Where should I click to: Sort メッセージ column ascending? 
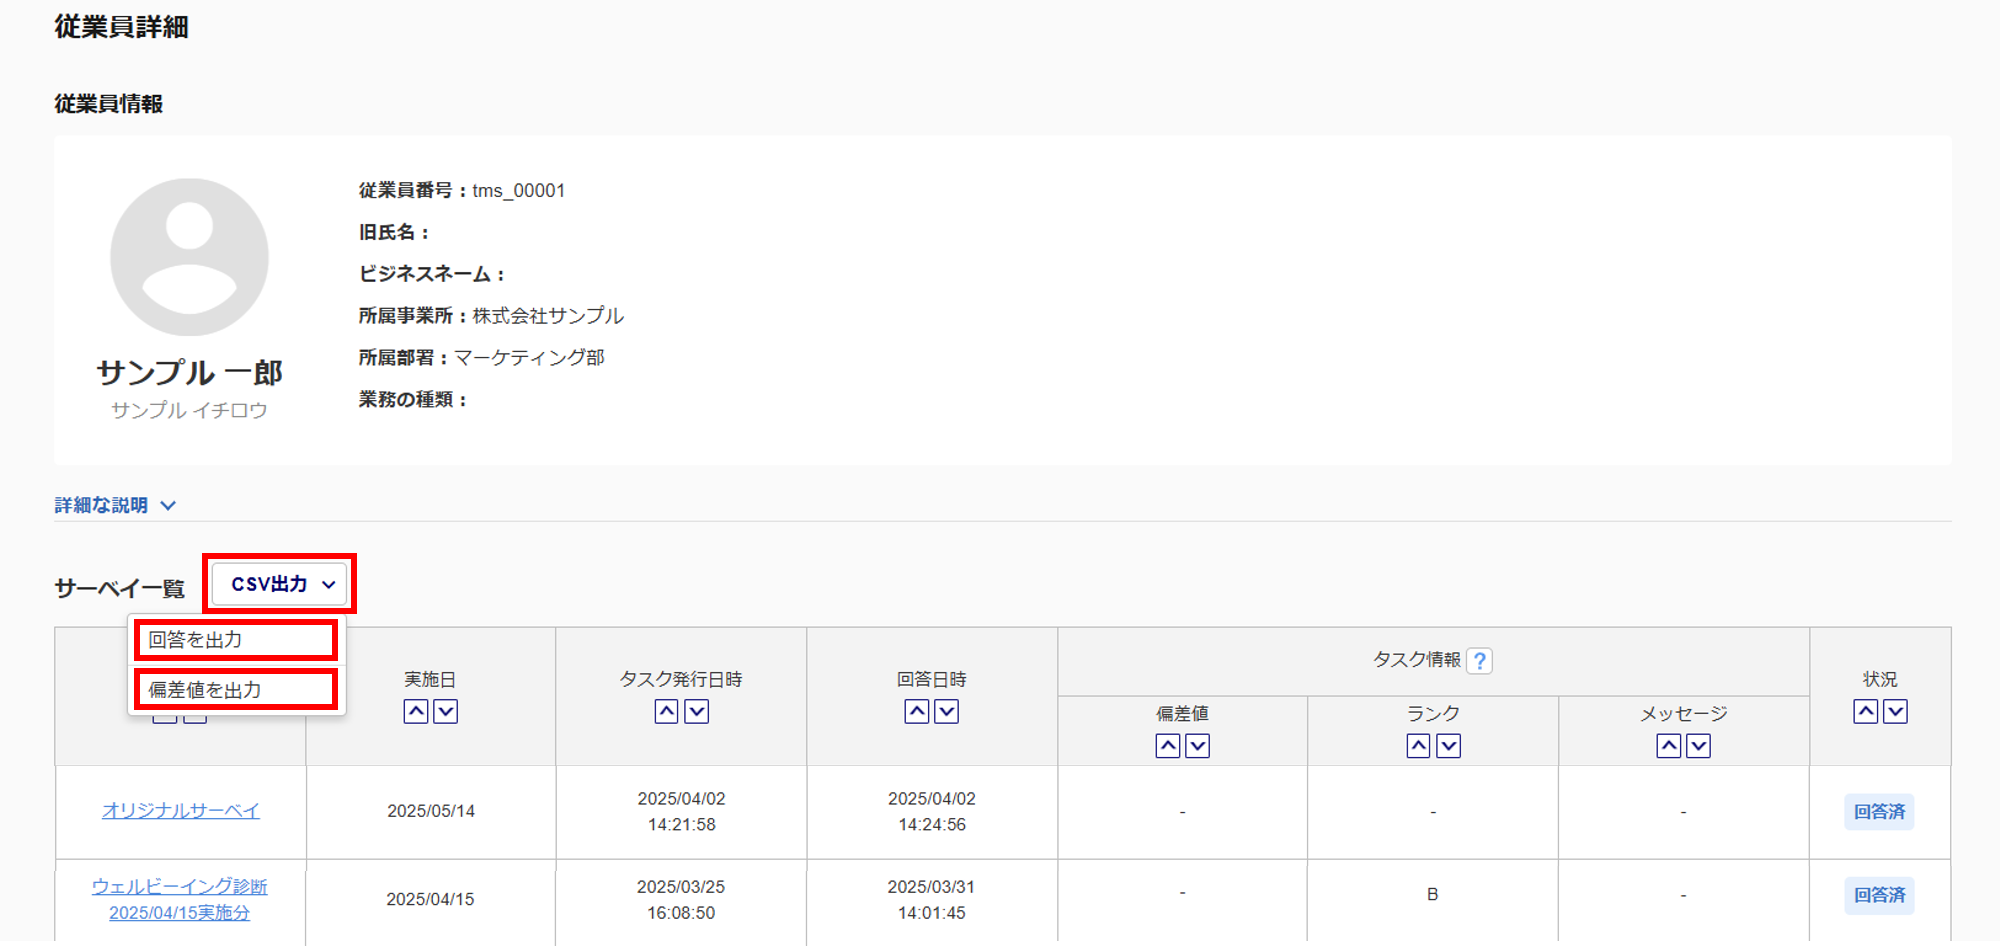point(1668,746)
